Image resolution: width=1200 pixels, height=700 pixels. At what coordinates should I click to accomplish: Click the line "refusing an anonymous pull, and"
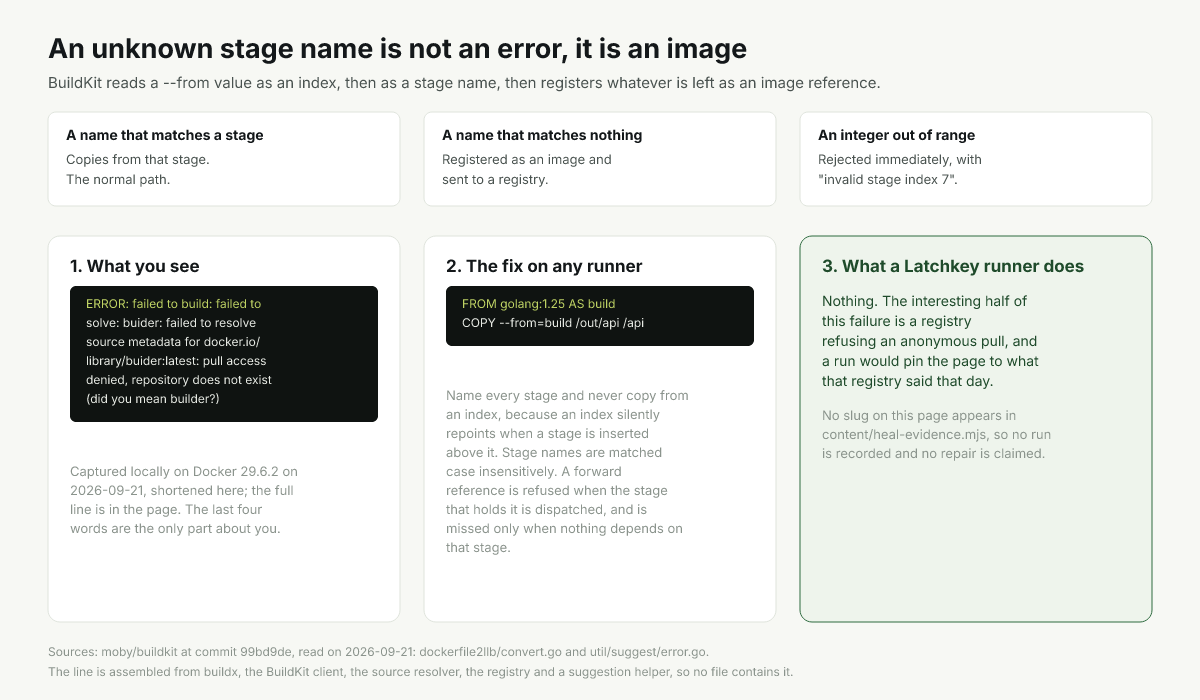pos(930,341)
